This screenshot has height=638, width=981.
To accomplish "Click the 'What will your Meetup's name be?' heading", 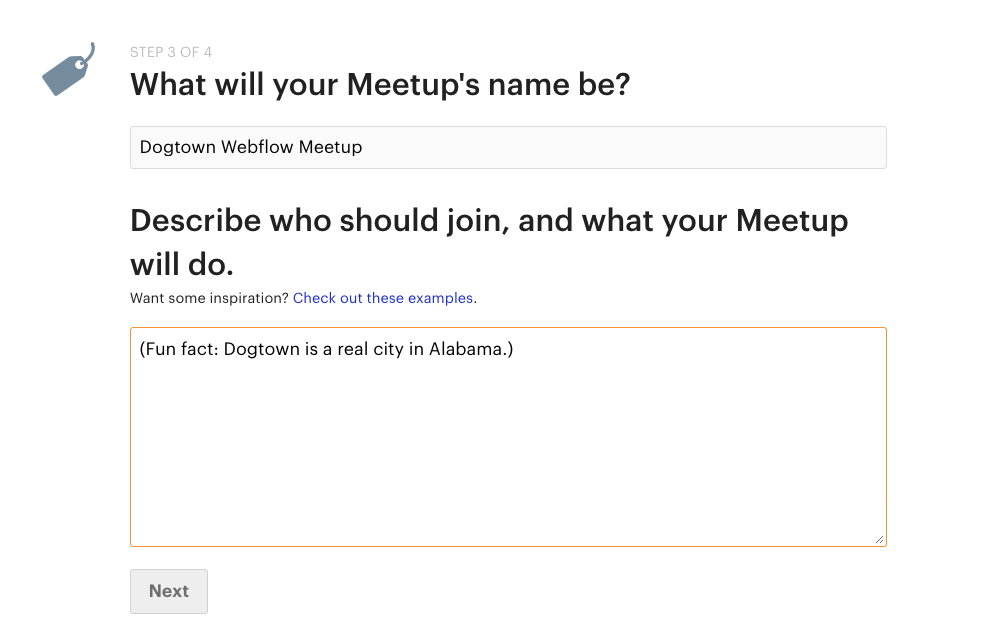I will 380,84.
